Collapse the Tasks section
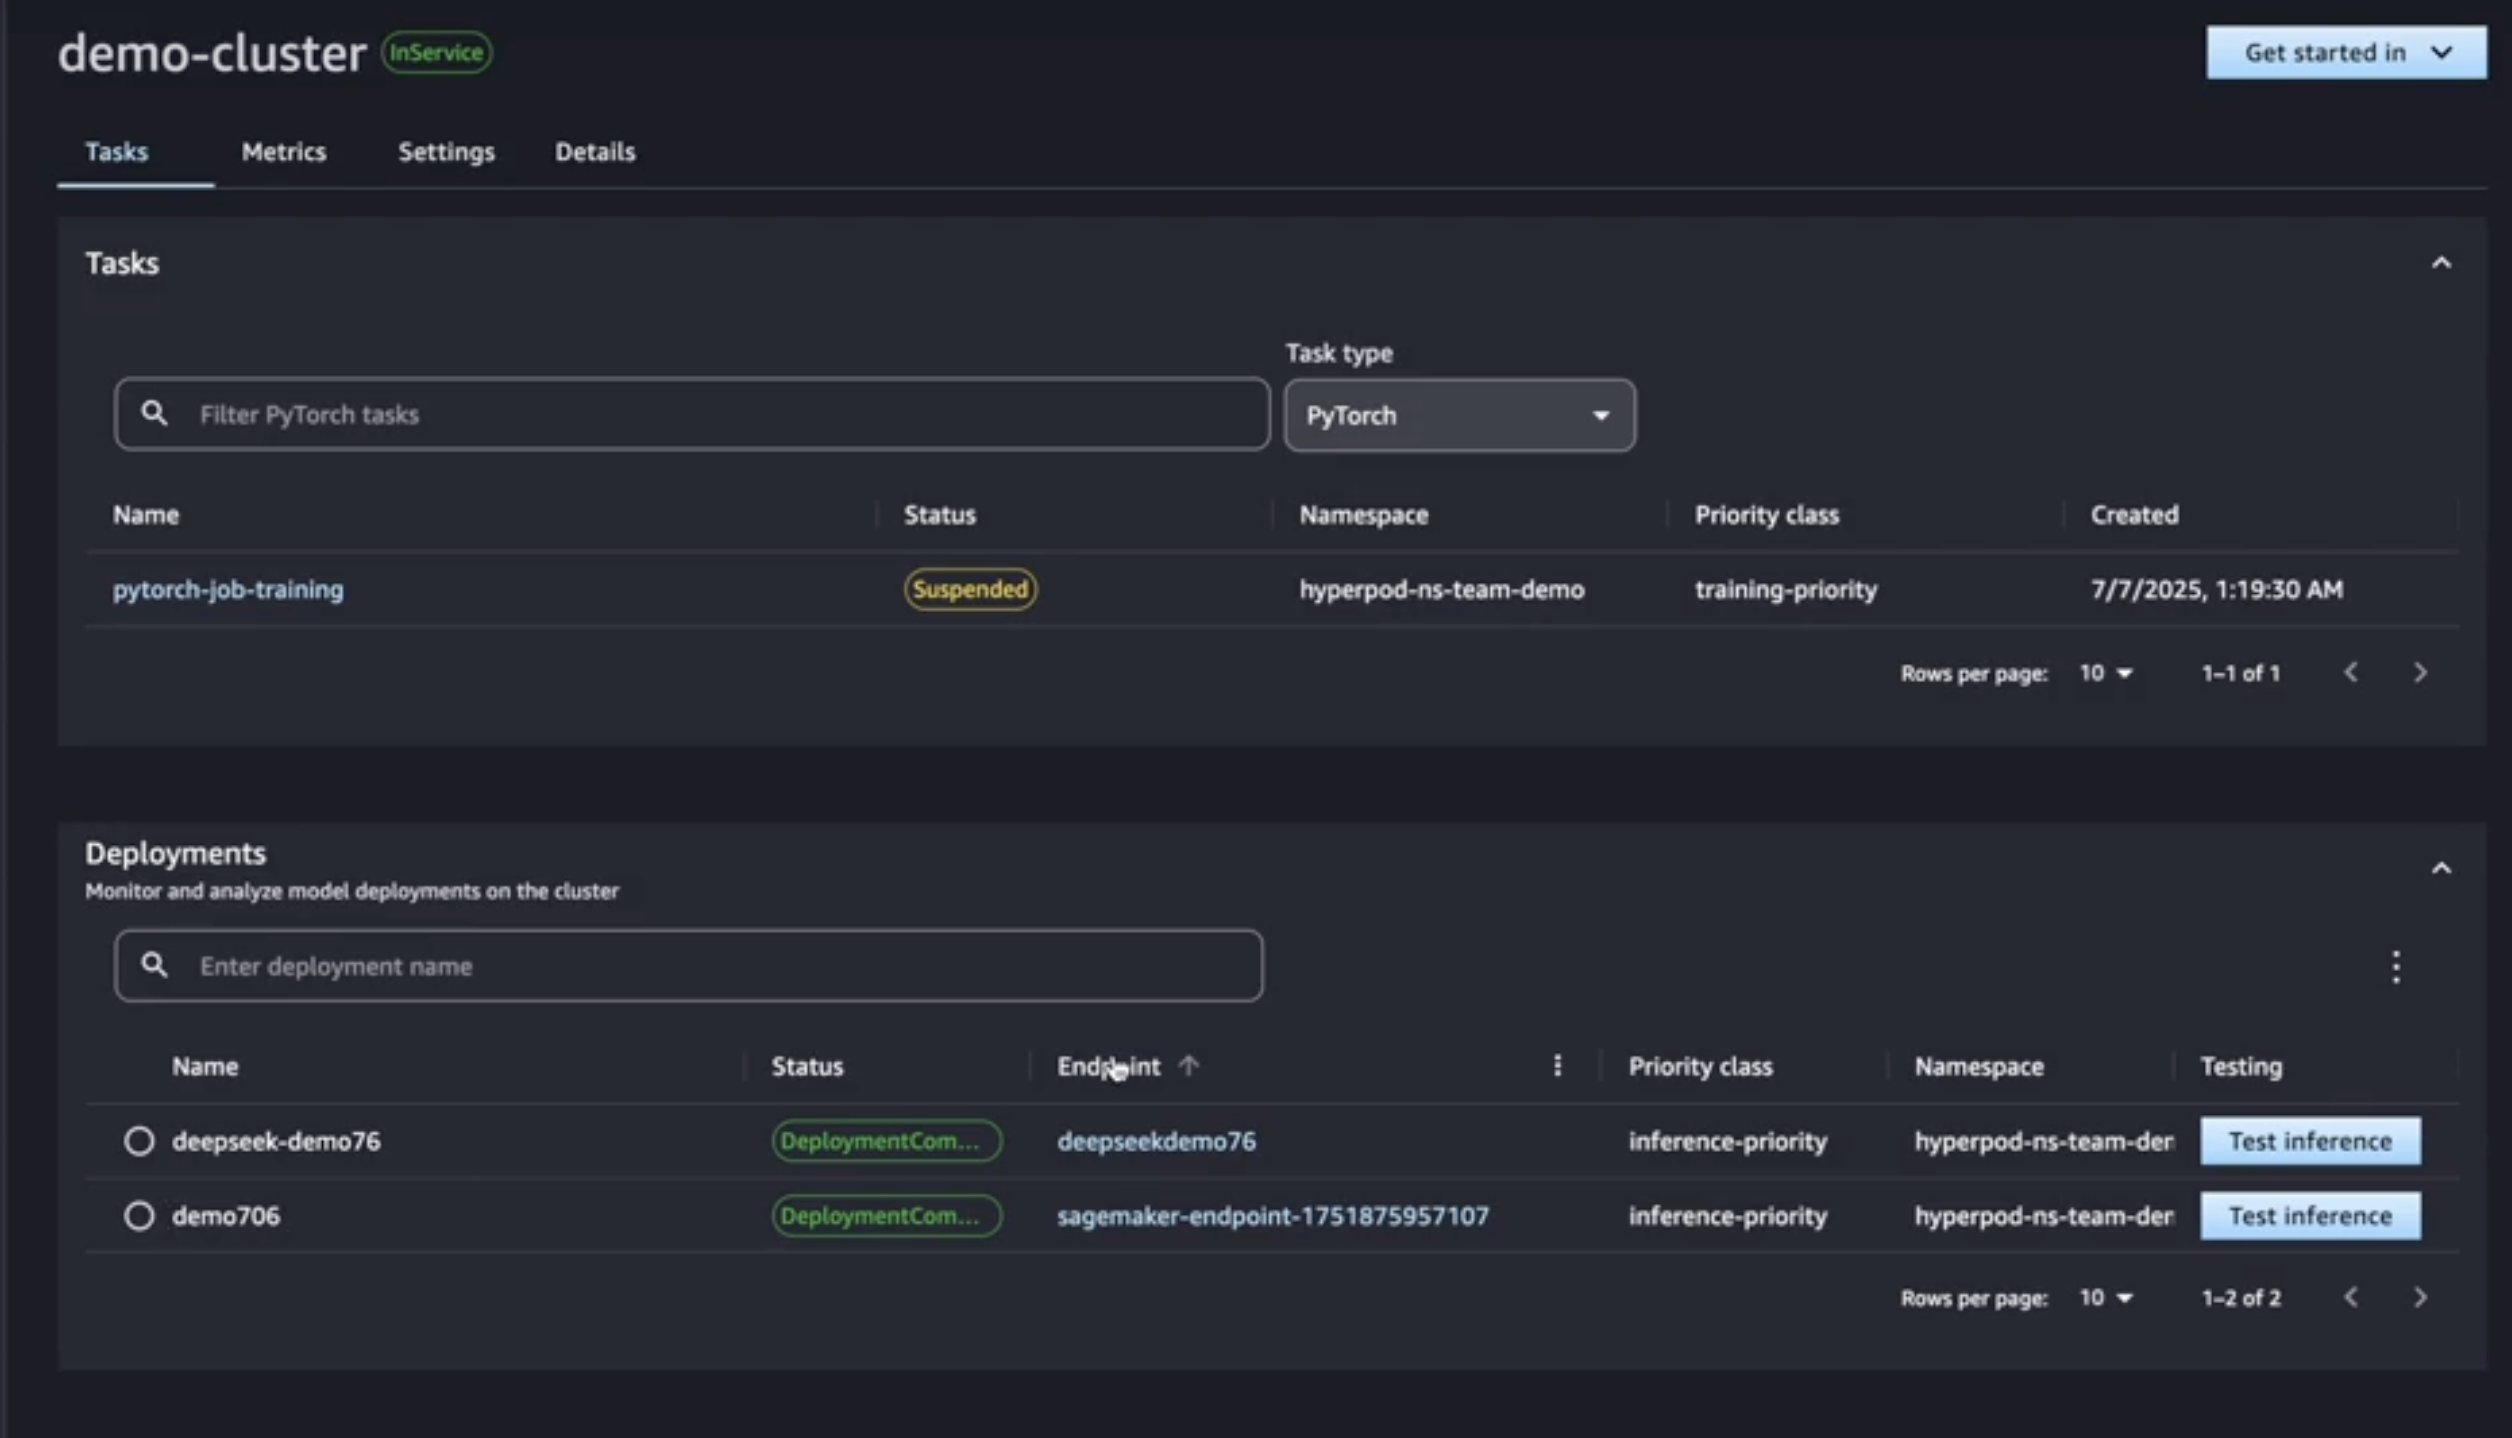The image size is (2512, 1438). coord(2440,263)
